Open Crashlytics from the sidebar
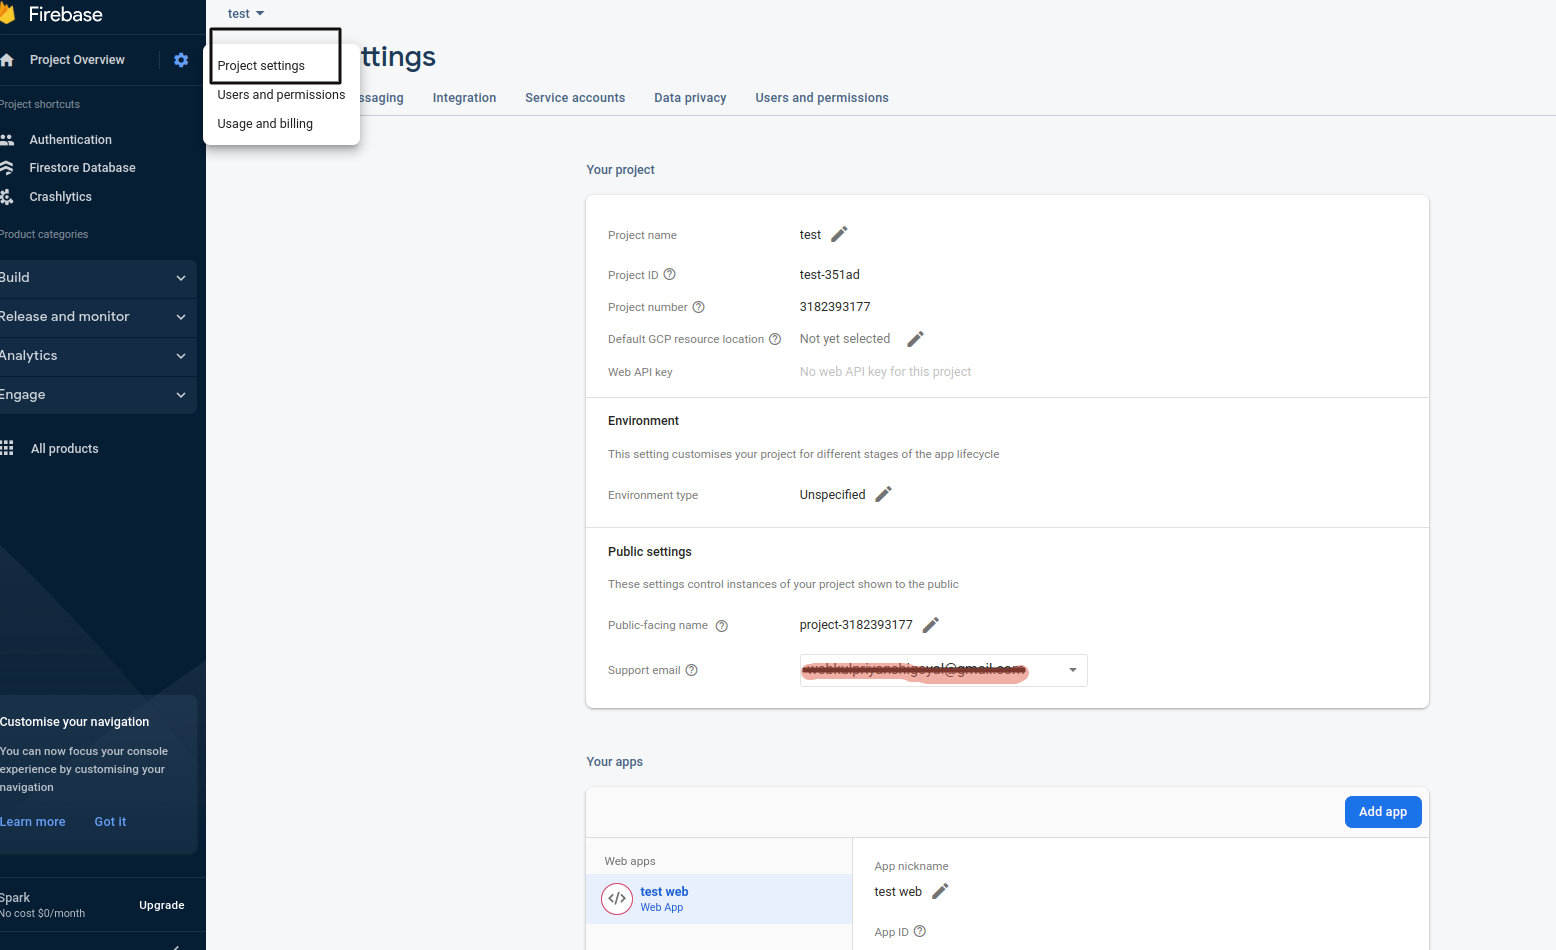The height and width of the screenshot is (950, 1556). [x=60, y=196]
